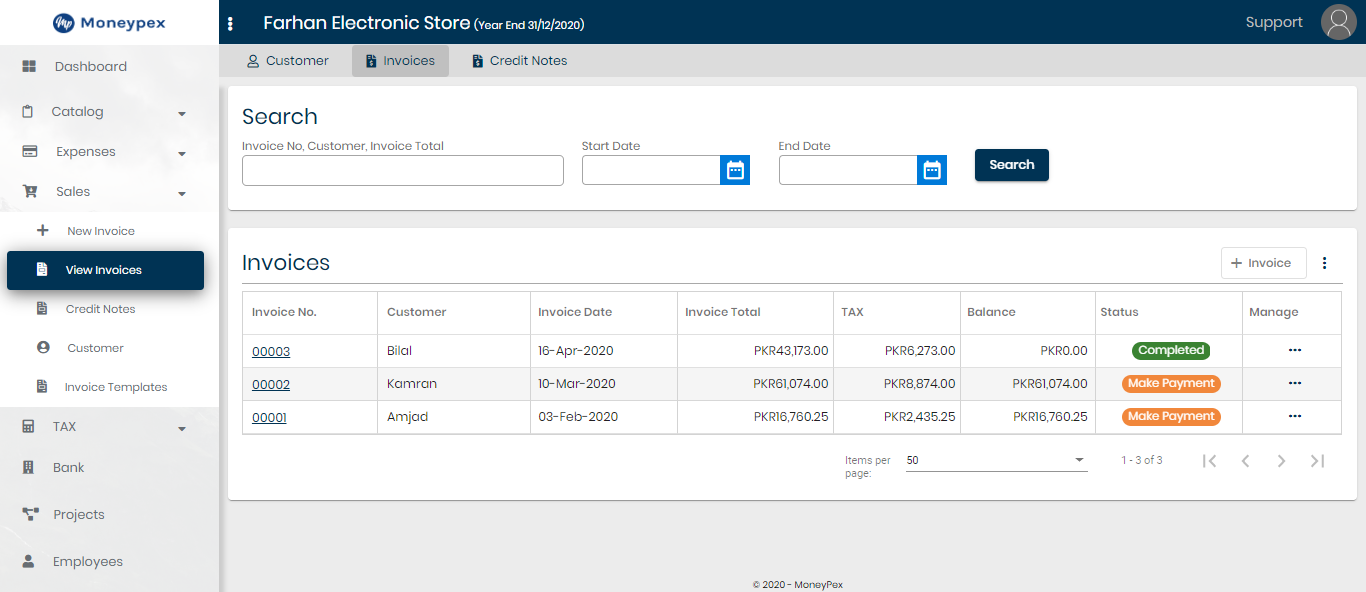Screen dimensions: 1366x592
Task: Click the Support link
Action: [1274, 22]
